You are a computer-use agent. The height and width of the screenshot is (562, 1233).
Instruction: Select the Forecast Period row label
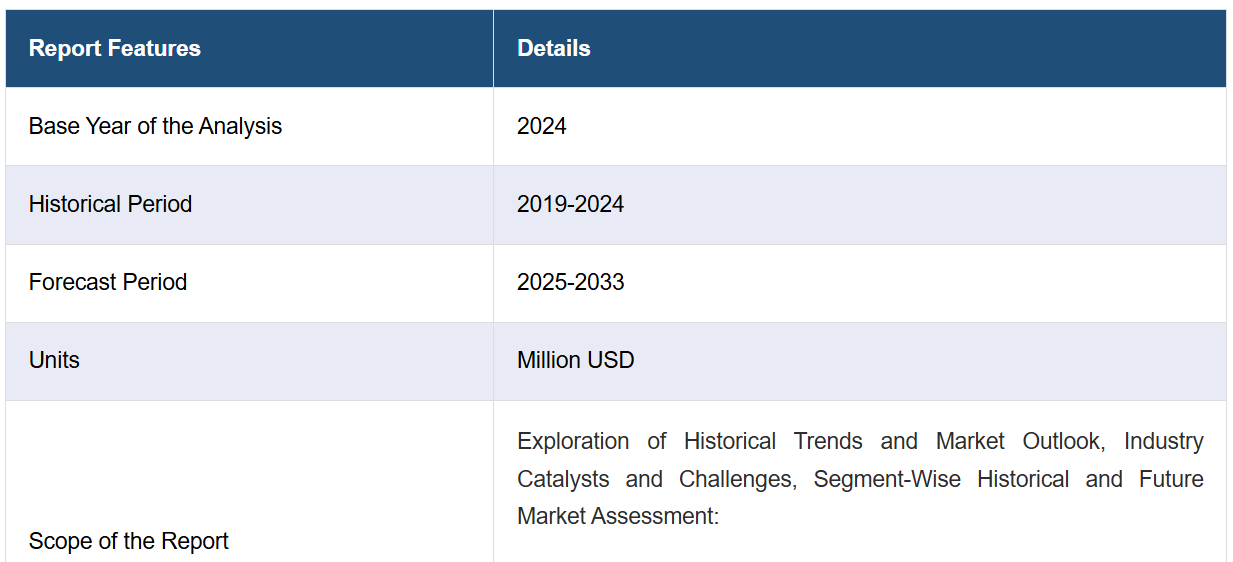pyautogui.click(x=108, y=282)
